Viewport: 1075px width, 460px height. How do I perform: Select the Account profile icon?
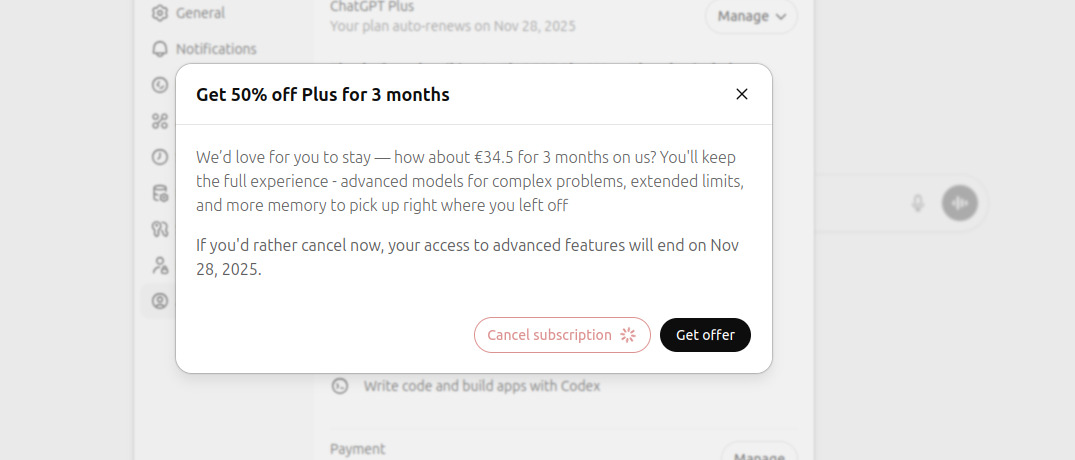click(x=160, y=301)
